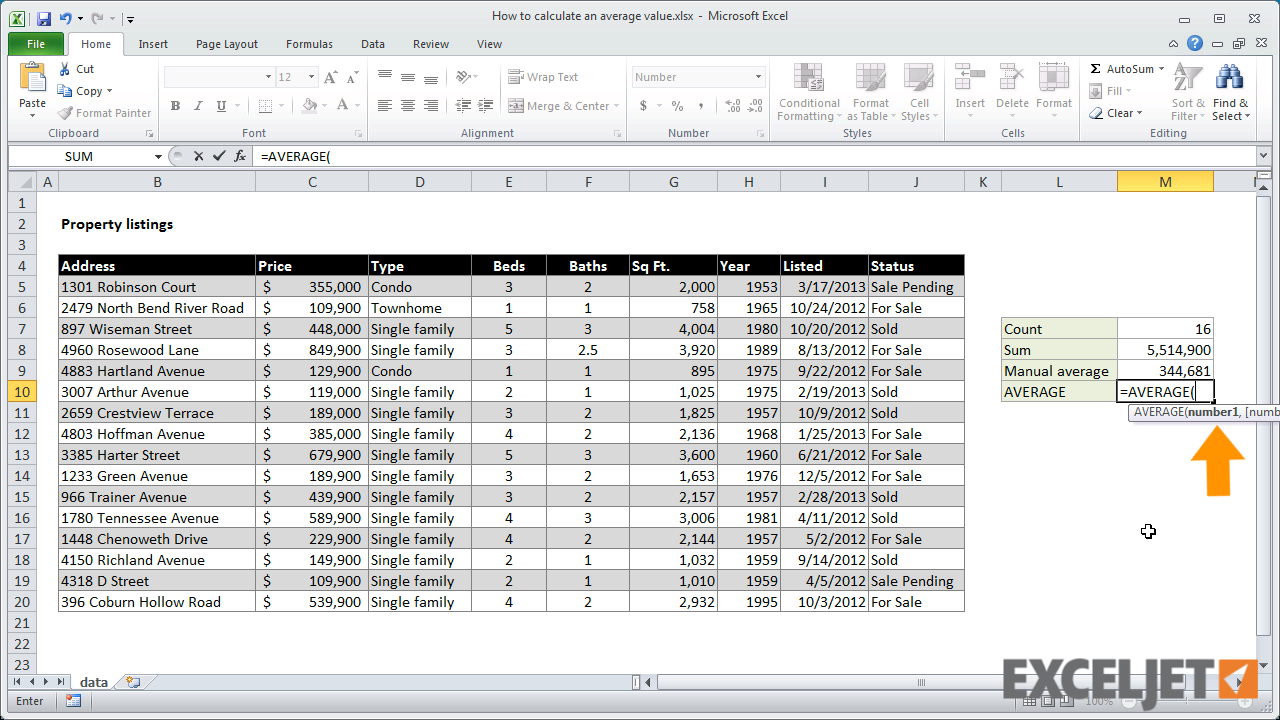
Task: Click the Insert cells icon
Action: (x=969, y=78)
